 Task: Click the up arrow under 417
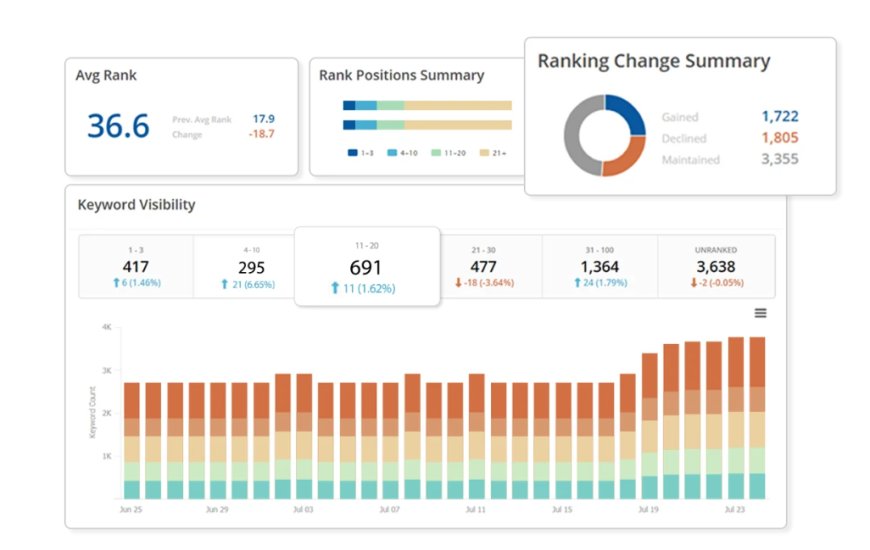[117, 284]
